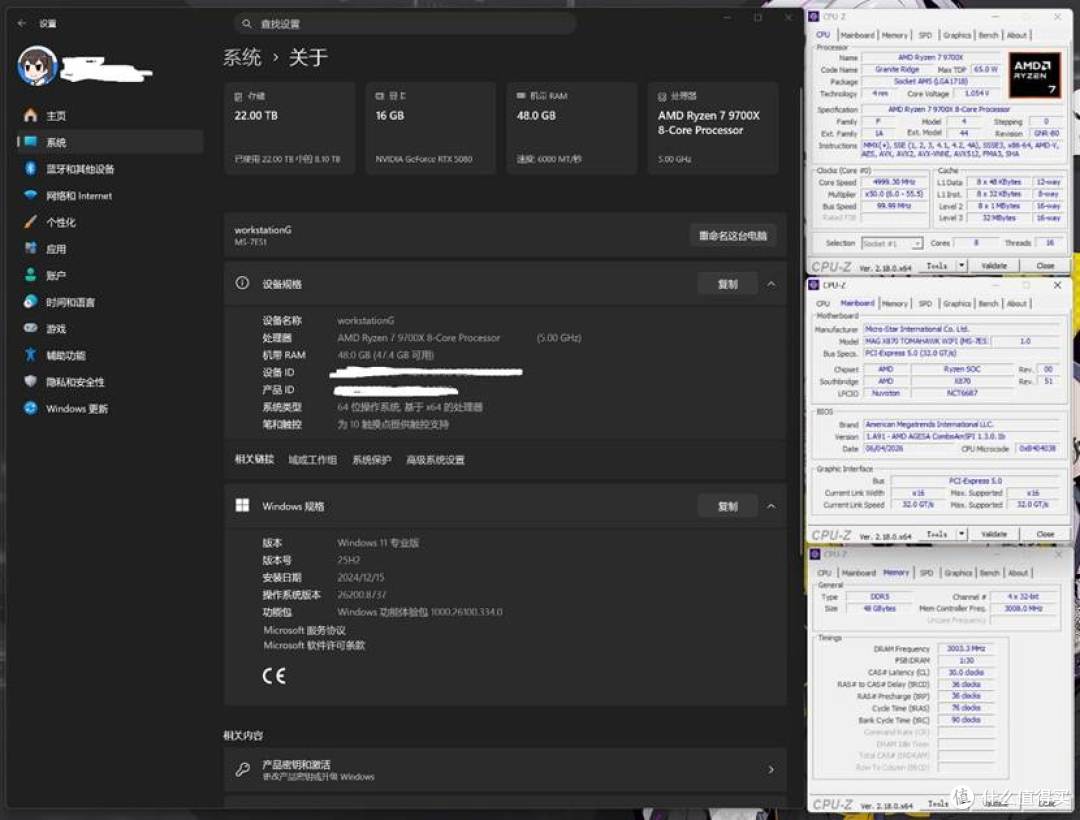Open 游戏 gamepad icon in sidebar
The width and height of the screenshot is (1080, 820).
(30, 328)
